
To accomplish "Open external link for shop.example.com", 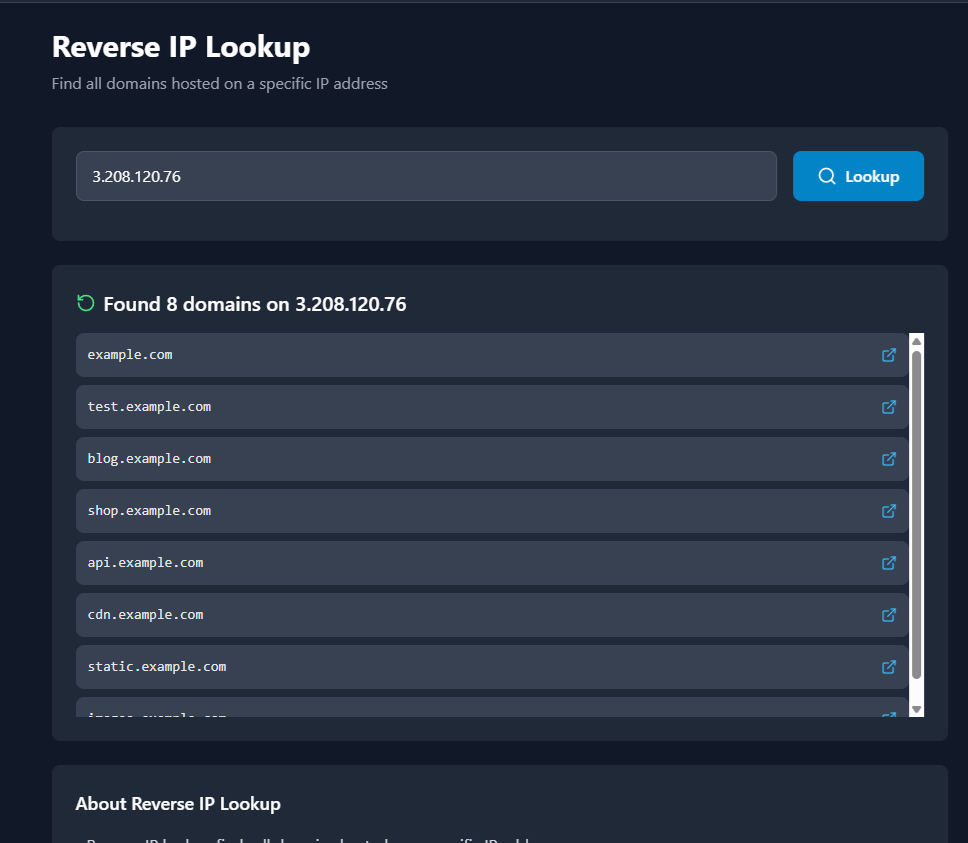I will point(888,510).
